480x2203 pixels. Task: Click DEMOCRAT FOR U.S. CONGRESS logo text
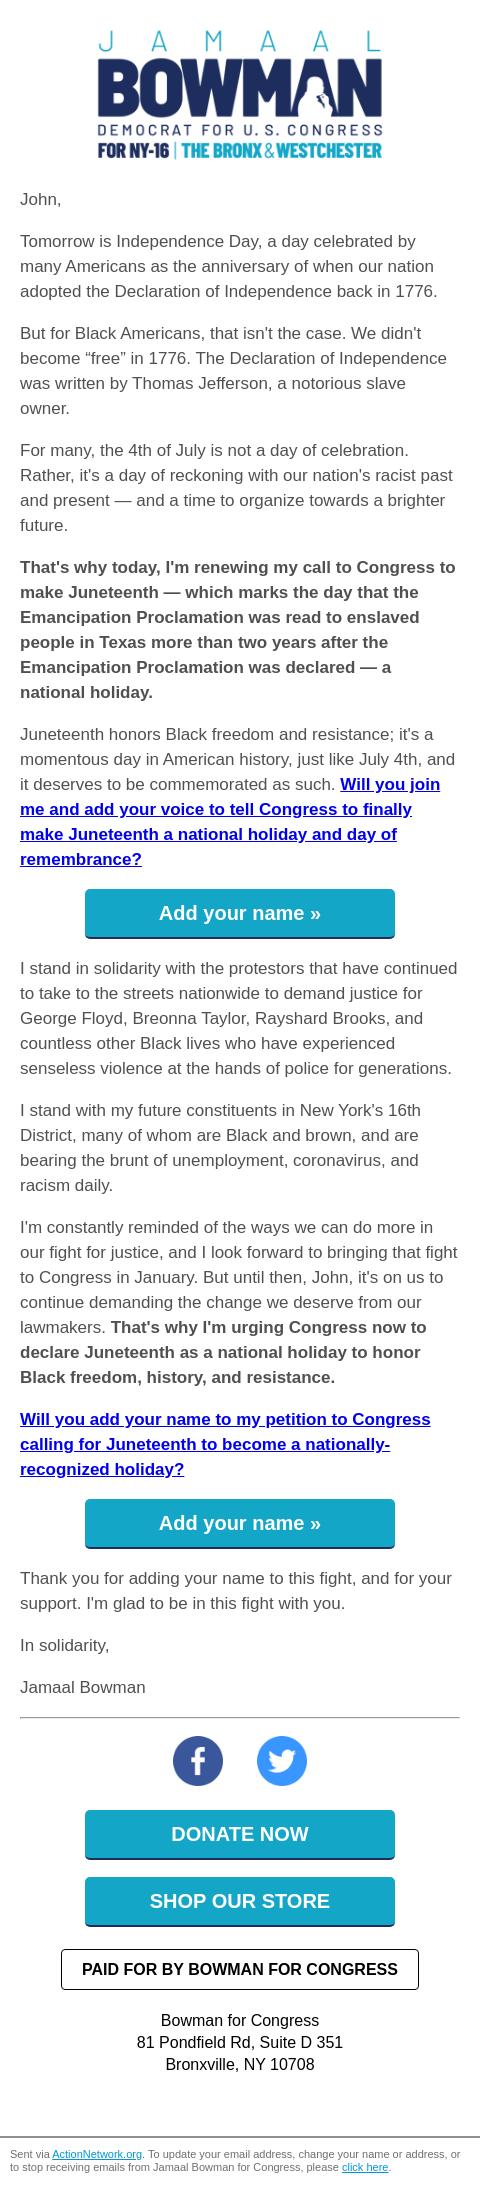click(x=240, y=130)
